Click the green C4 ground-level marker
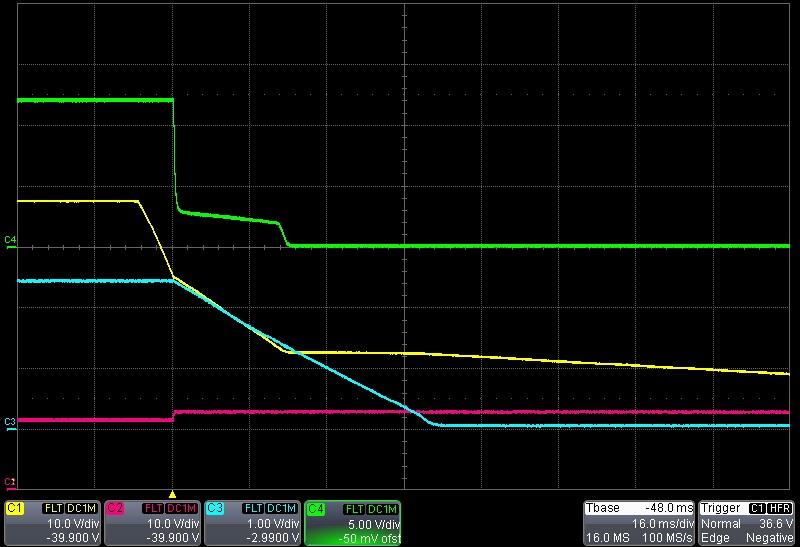 (10, 240)
